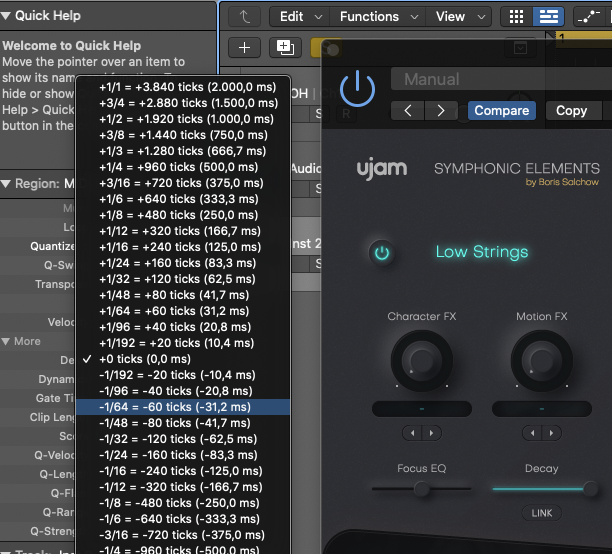Choose -1/32 = -120 ticks delay

point(183,439)
